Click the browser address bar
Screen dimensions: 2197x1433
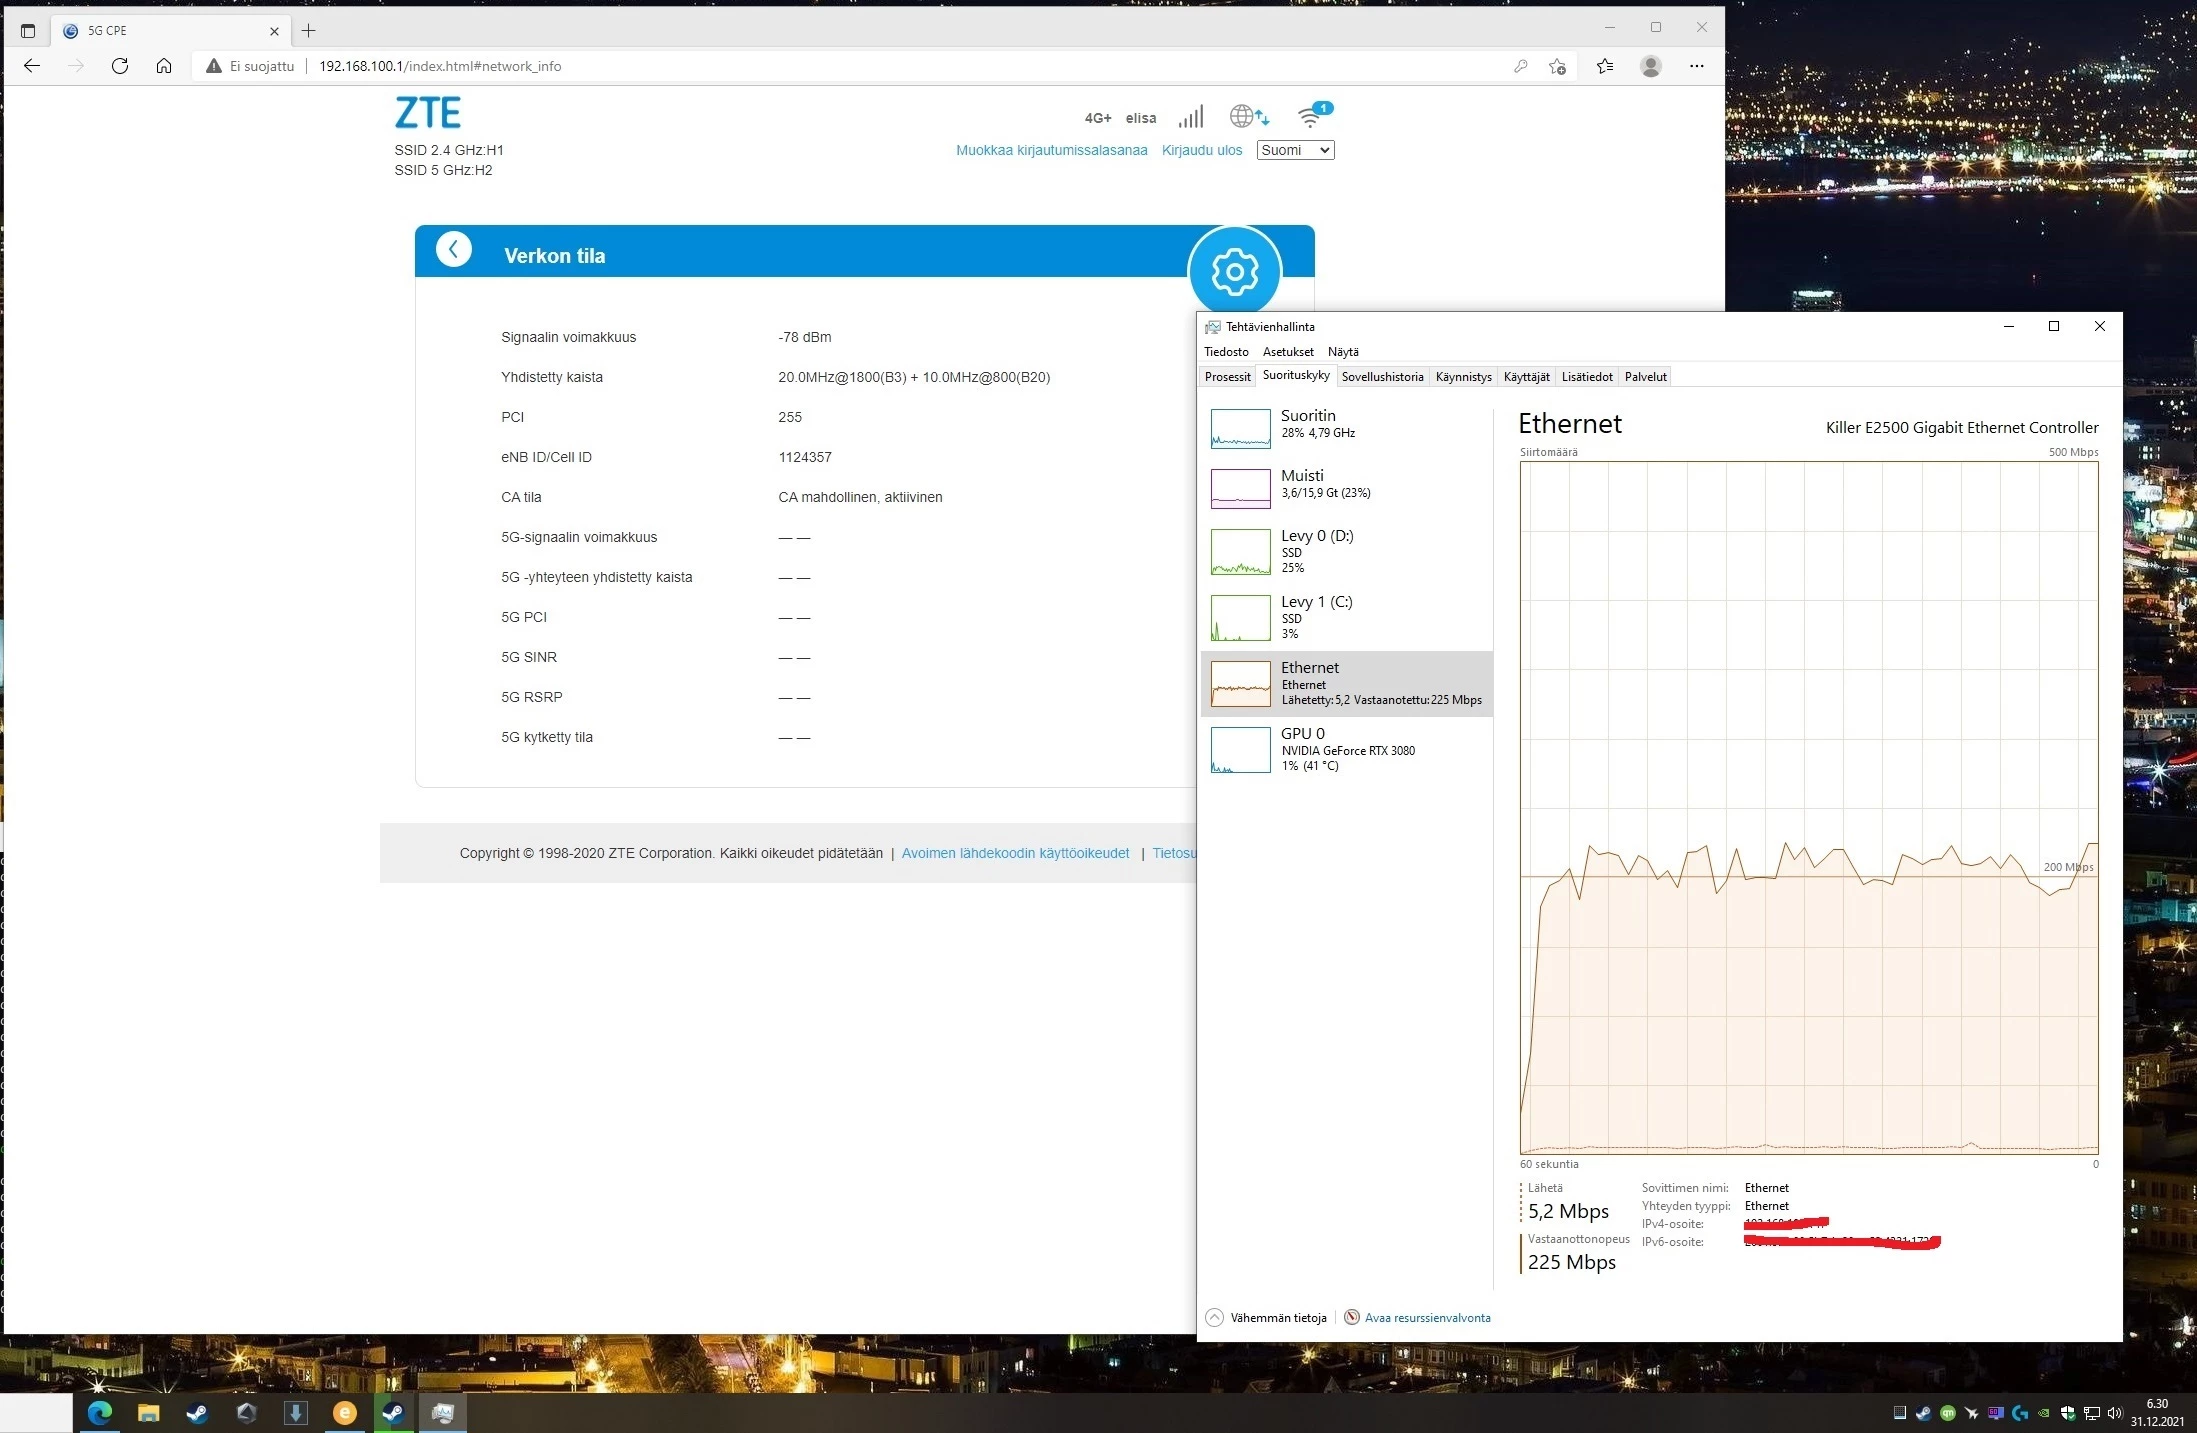point(800,66)
